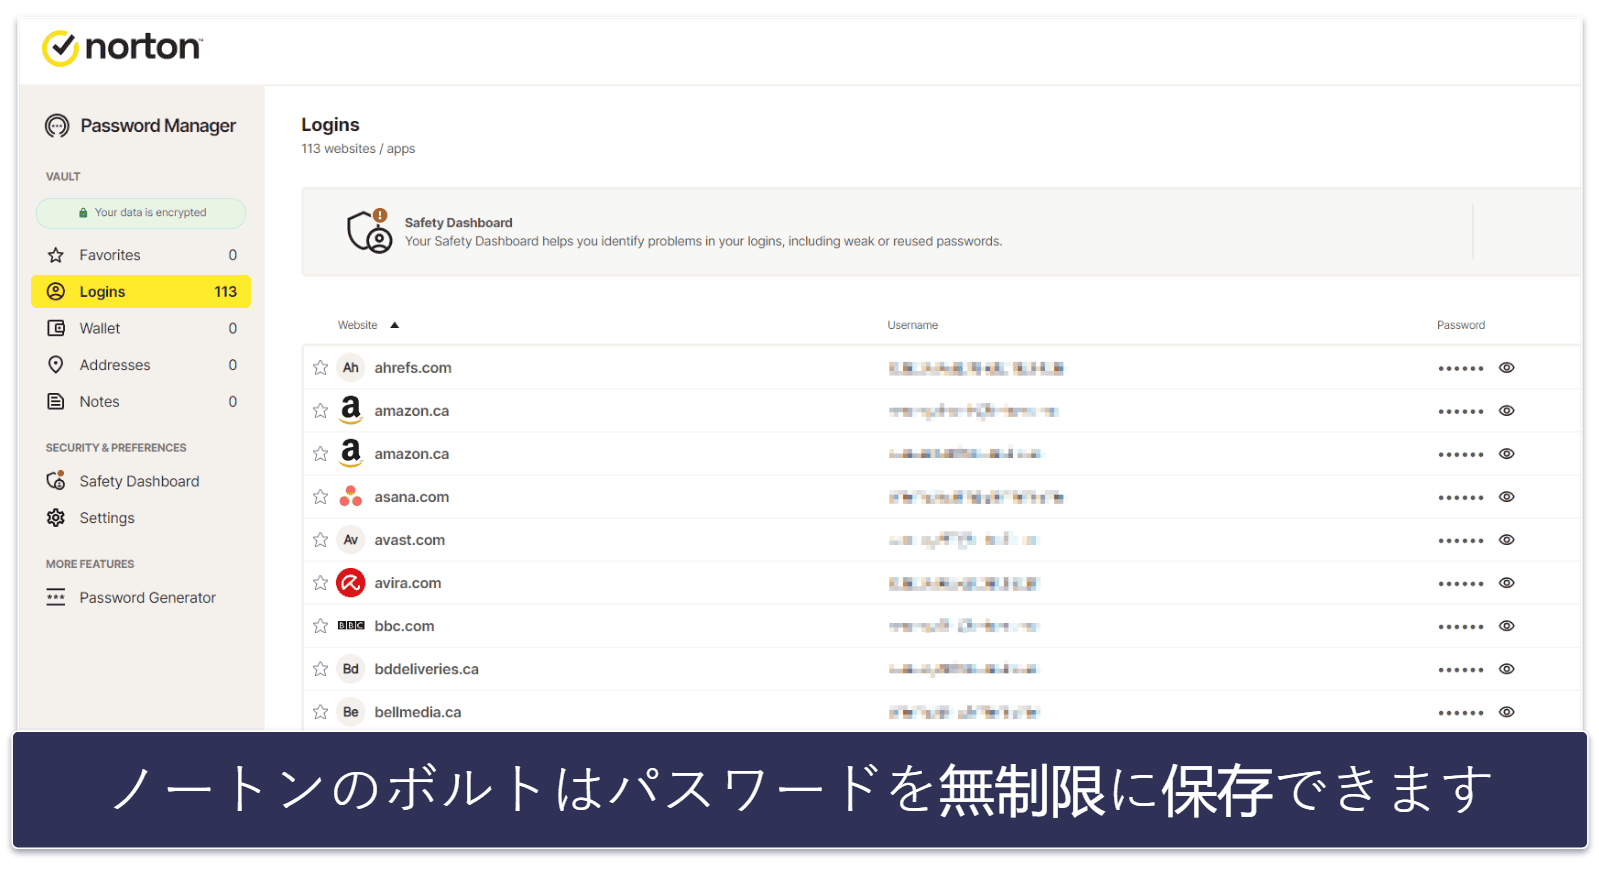Click the Favorites star icon in sidebar
1599x869 pixels.
click(56, 255)
